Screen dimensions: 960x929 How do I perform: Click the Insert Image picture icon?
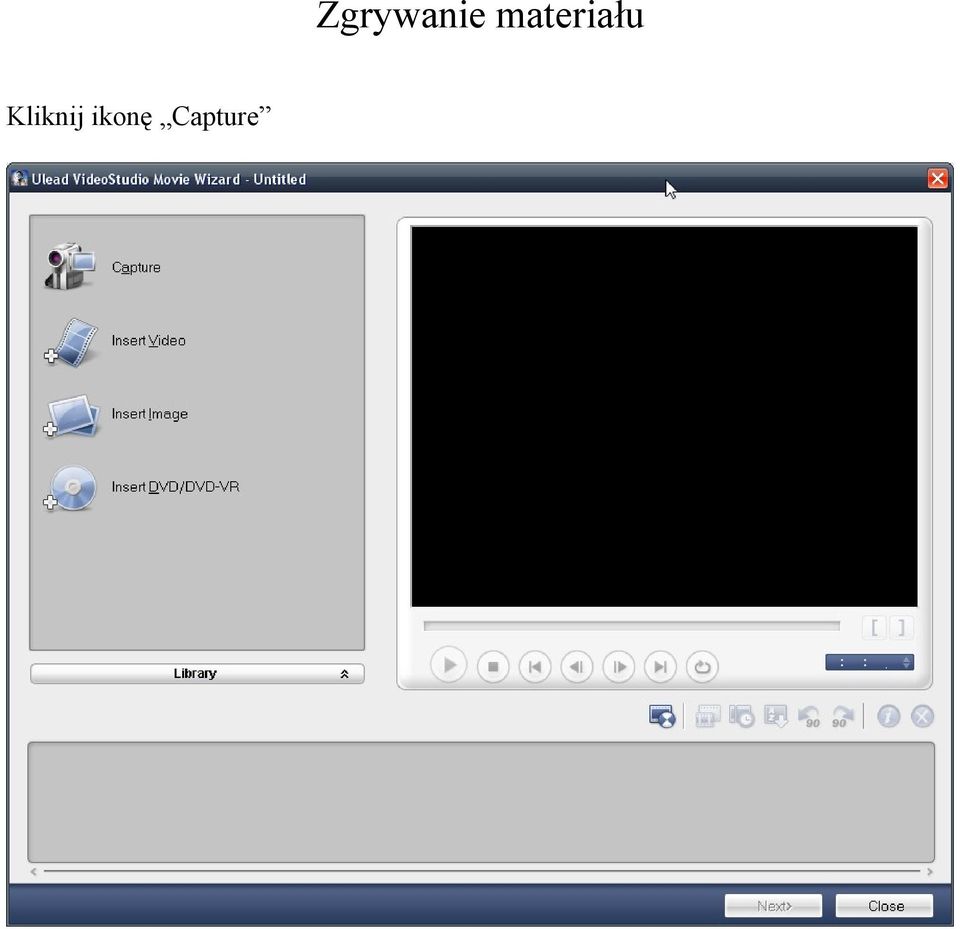point(71,415)
